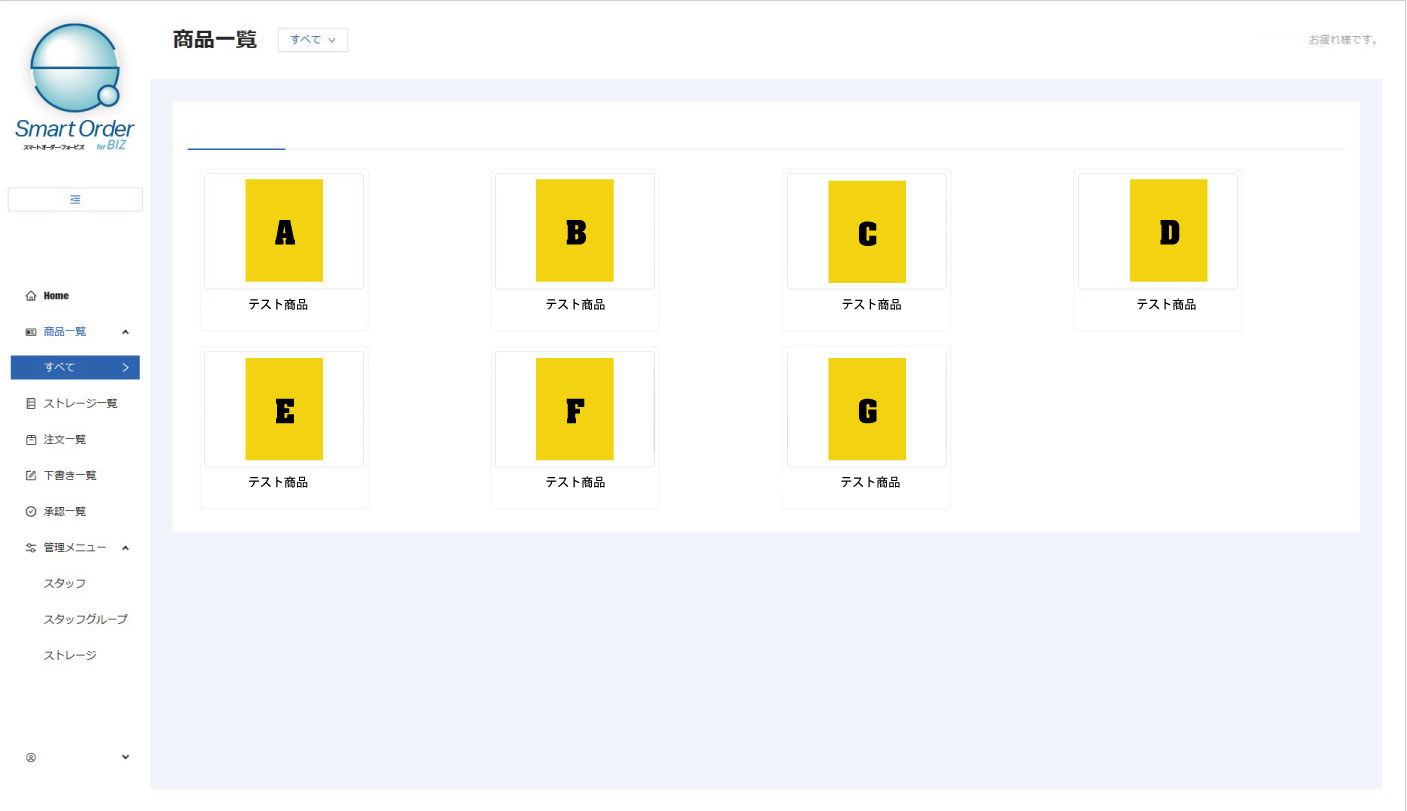Open product thumbnail C
1407x811 pixels.
[867, 231]
